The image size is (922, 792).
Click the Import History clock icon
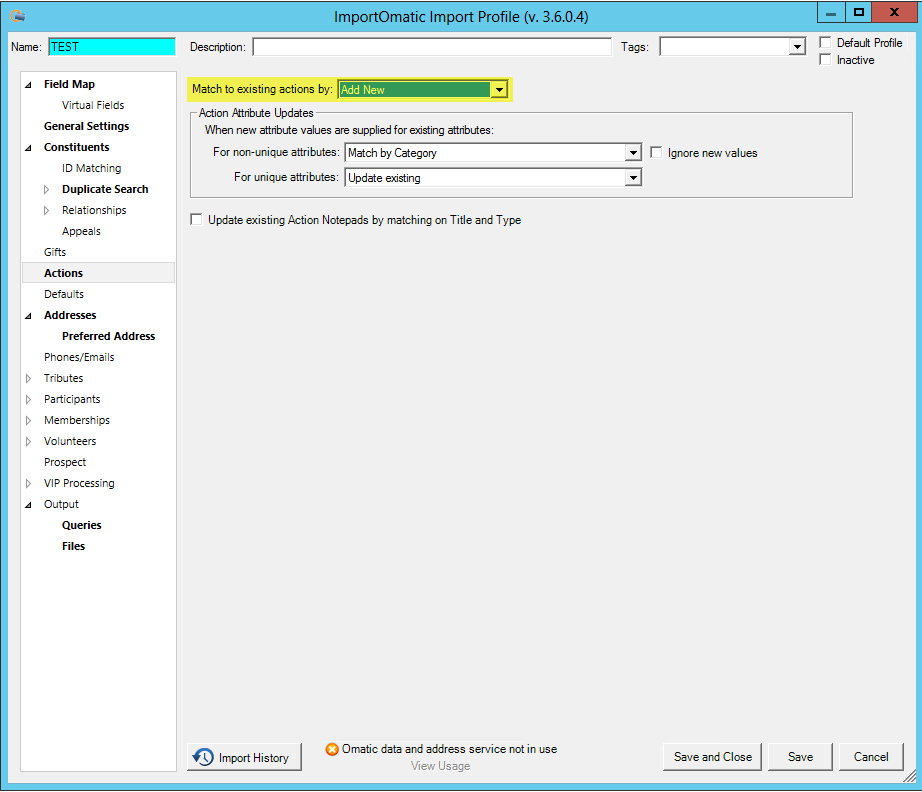tap(203, 757)
